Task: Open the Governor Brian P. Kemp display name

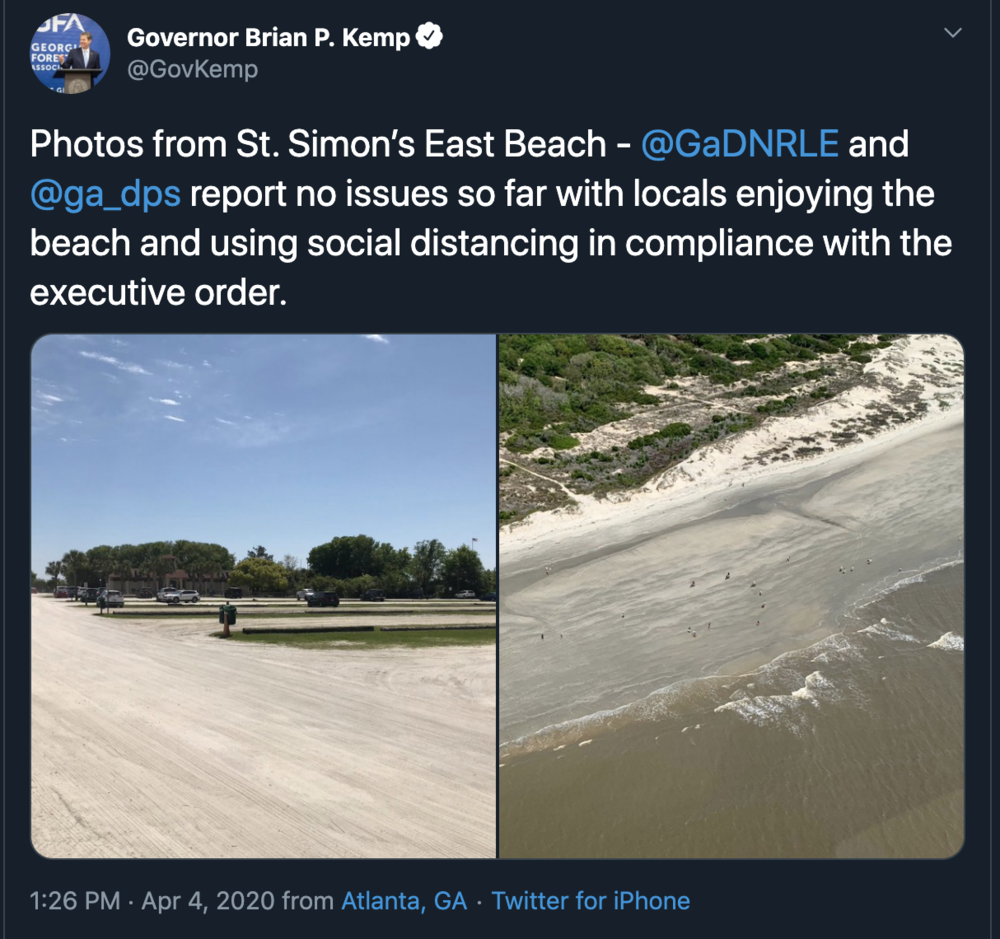Action: click(268, 37)
